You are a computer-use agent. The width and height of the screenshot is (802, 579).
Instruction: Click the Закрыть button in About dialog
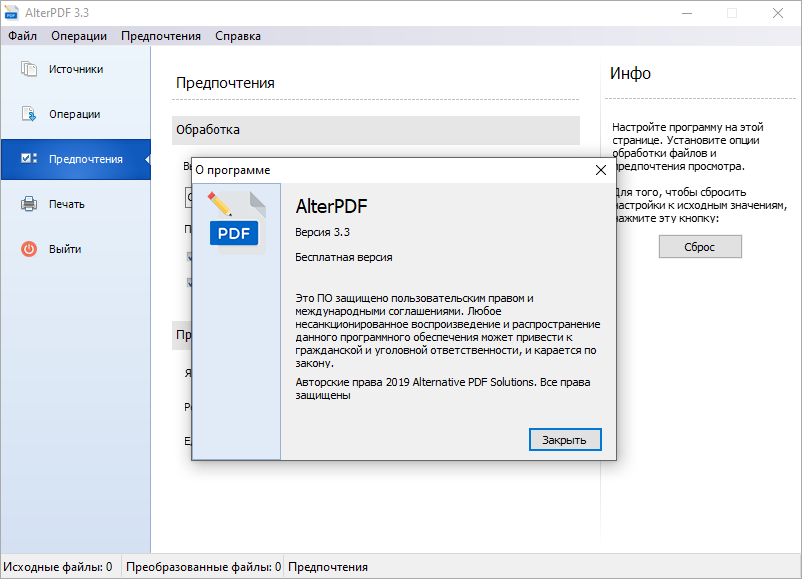(565, 440)
